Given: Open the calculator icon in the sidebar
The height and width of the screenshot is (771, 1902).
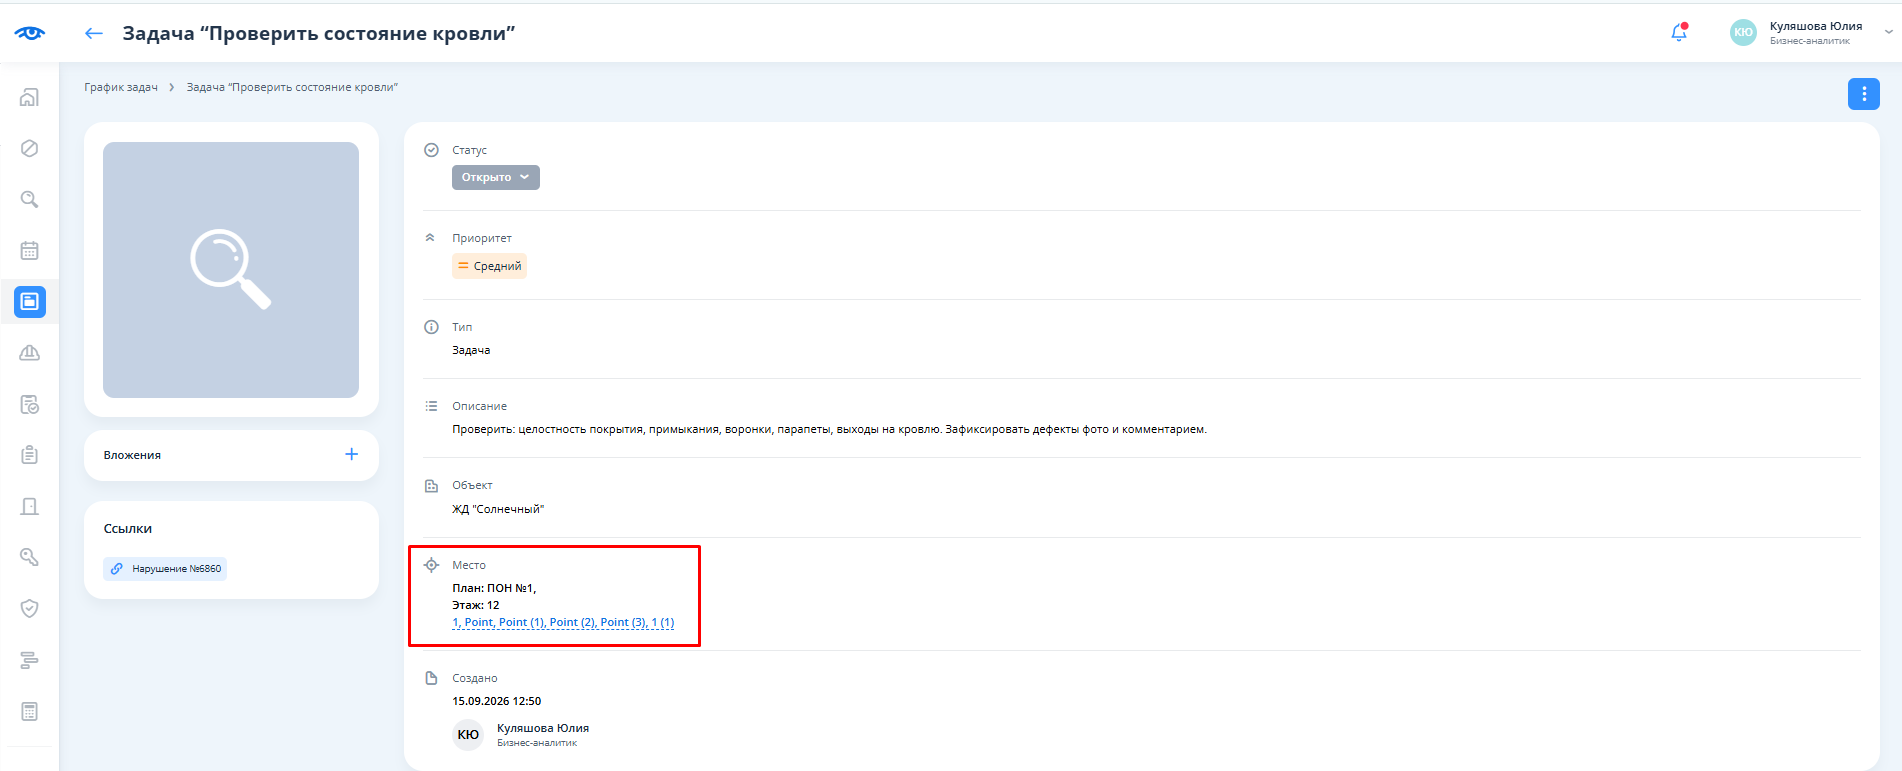Looking at the screenshot, I should tap(30, 711).
